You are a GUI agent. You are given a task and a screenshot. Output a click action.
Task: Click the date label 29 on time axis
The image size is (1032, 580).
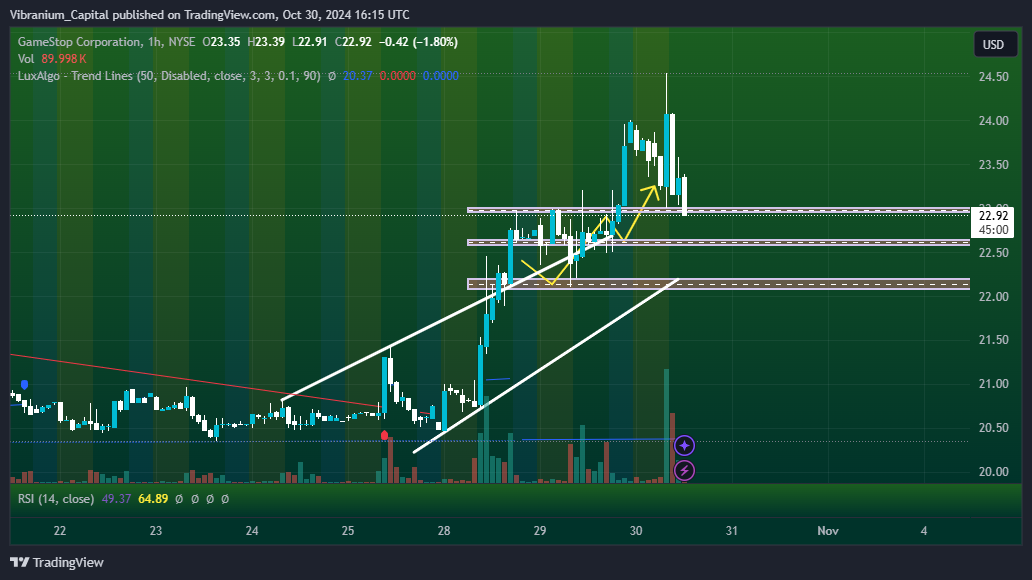point(540,531)
